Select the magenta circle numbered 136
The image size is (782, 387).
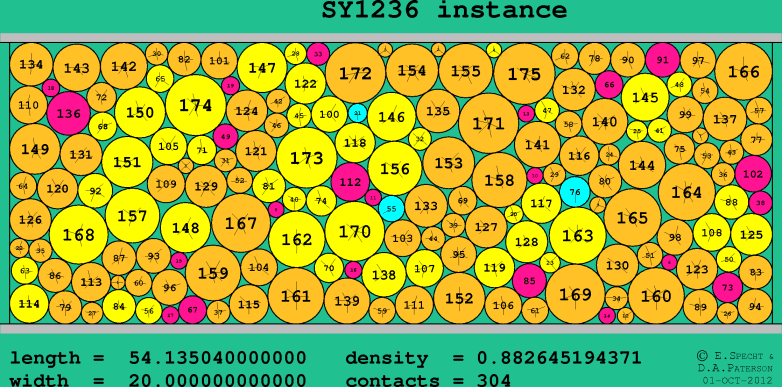69,113
